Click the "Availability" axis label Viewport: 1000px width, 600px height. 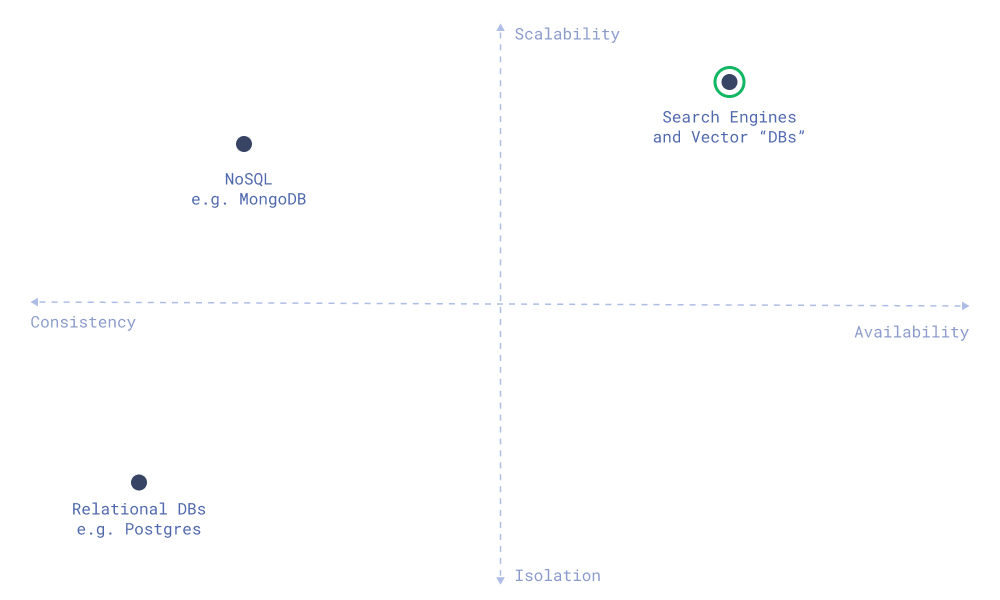pos(911,332)
